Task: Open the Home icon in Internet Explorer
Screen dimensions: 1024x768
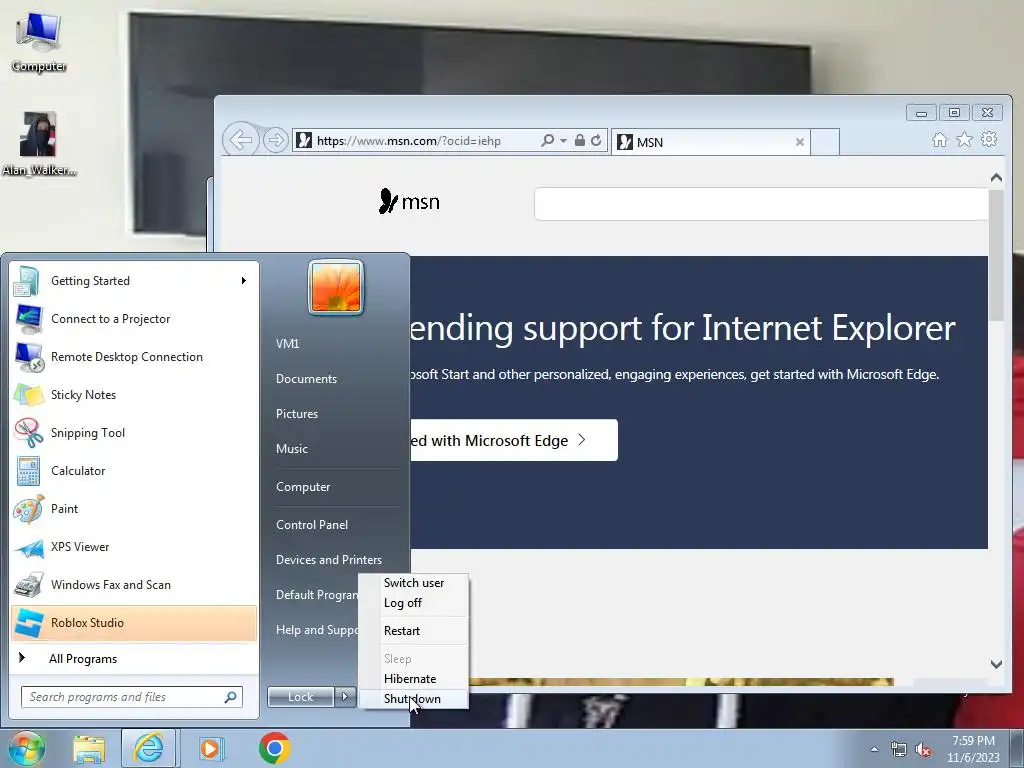Action: click(939, 140)
